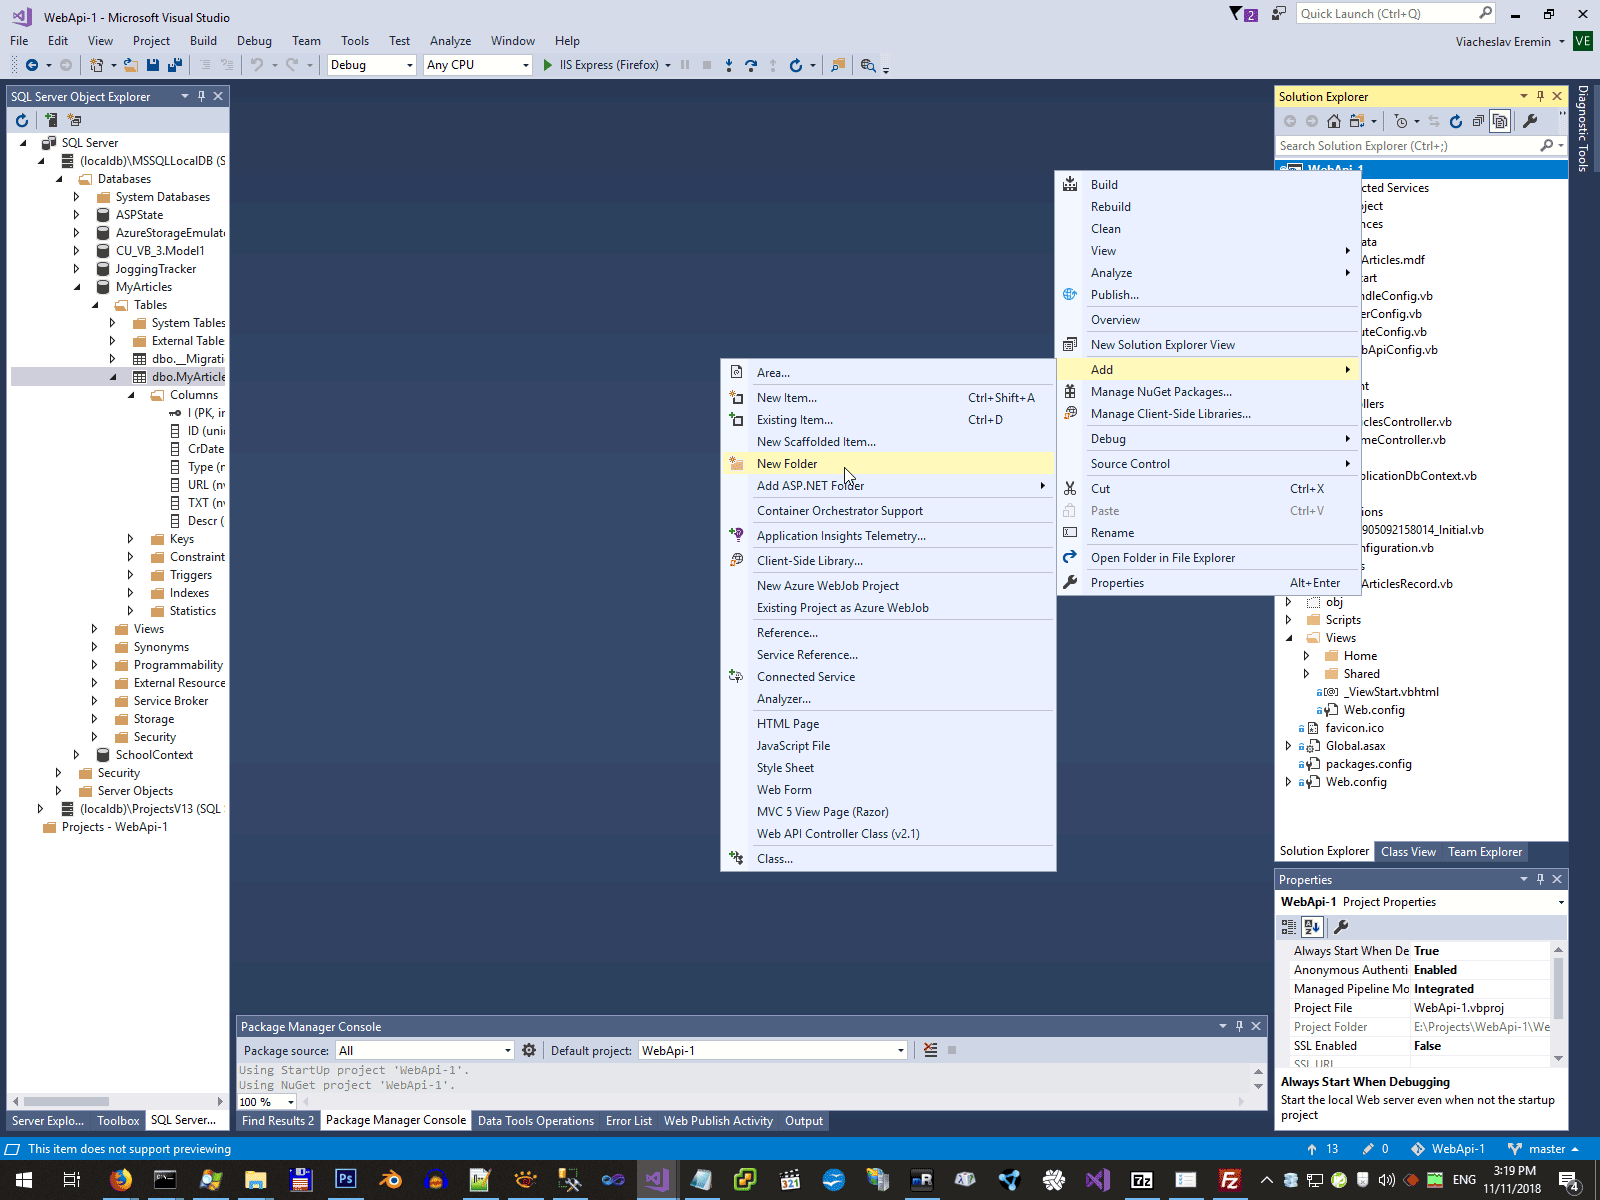The width and height of the screenshot is (1600, 1200).
Task: Open Firefox from the Windows taskbar
Action: tap(121, 1180)
